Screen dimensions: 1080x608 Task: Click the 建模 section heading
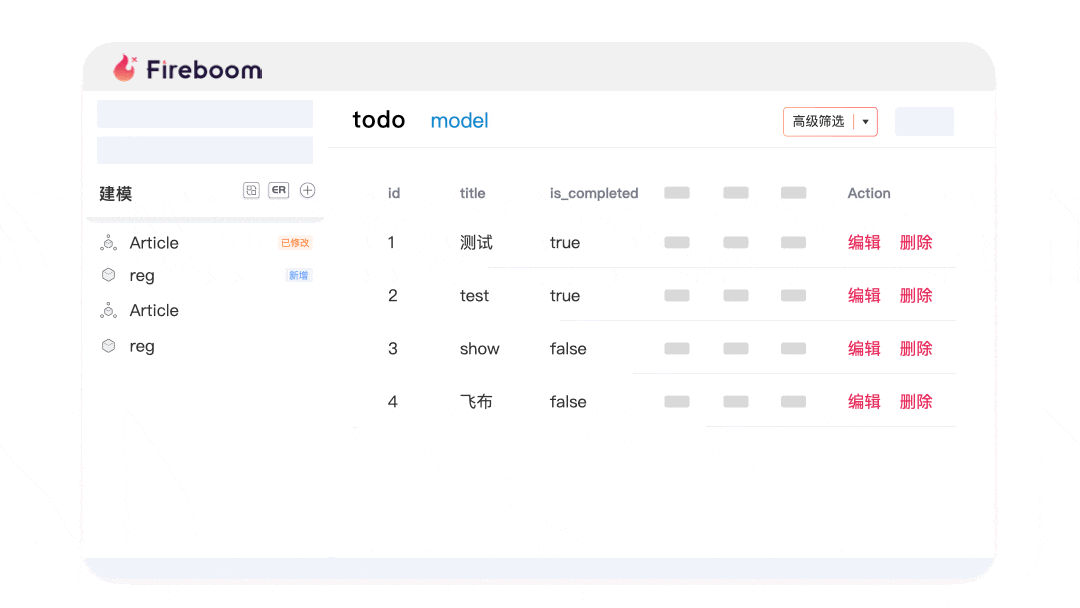click(x=116, y=194)
